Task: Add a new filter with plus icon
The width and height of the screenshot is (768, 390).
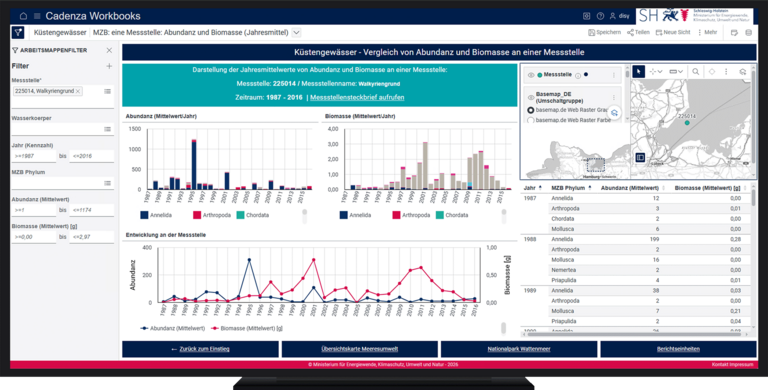Action: pyautogui.click(x=109, y=66)
